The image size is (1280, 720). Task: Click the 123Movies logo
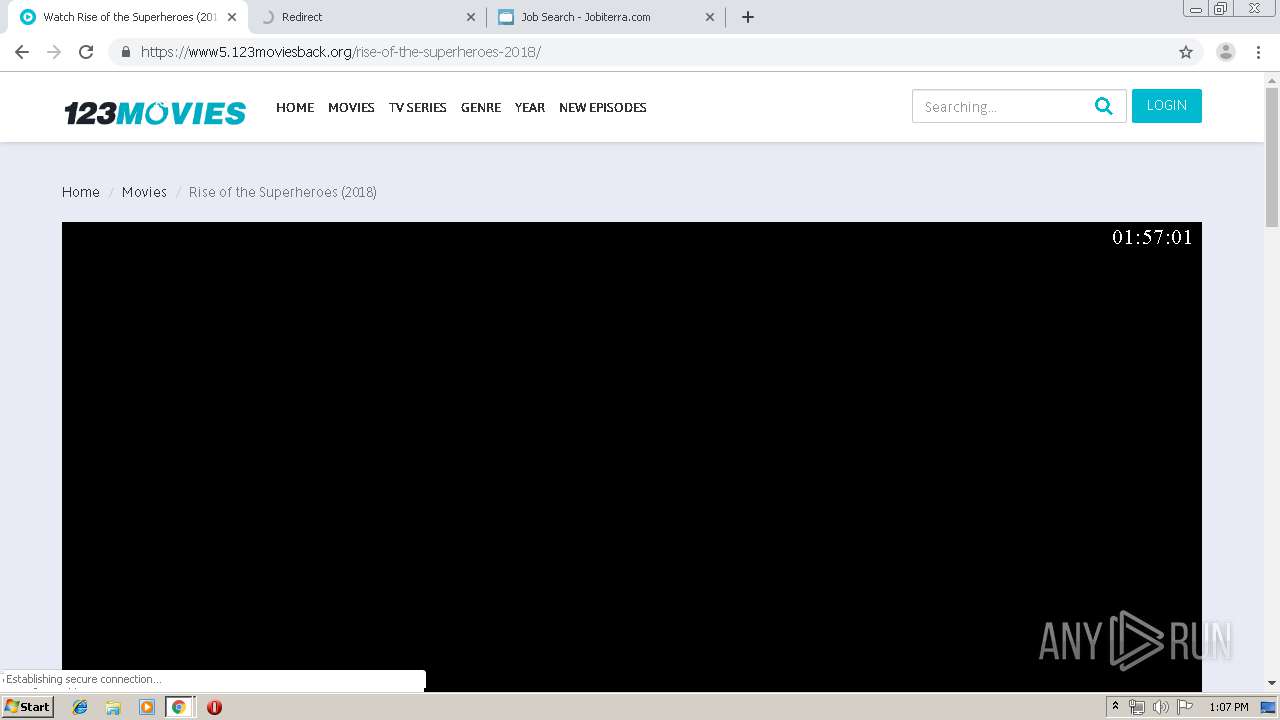pyautogui.click(x=155, y=113)
